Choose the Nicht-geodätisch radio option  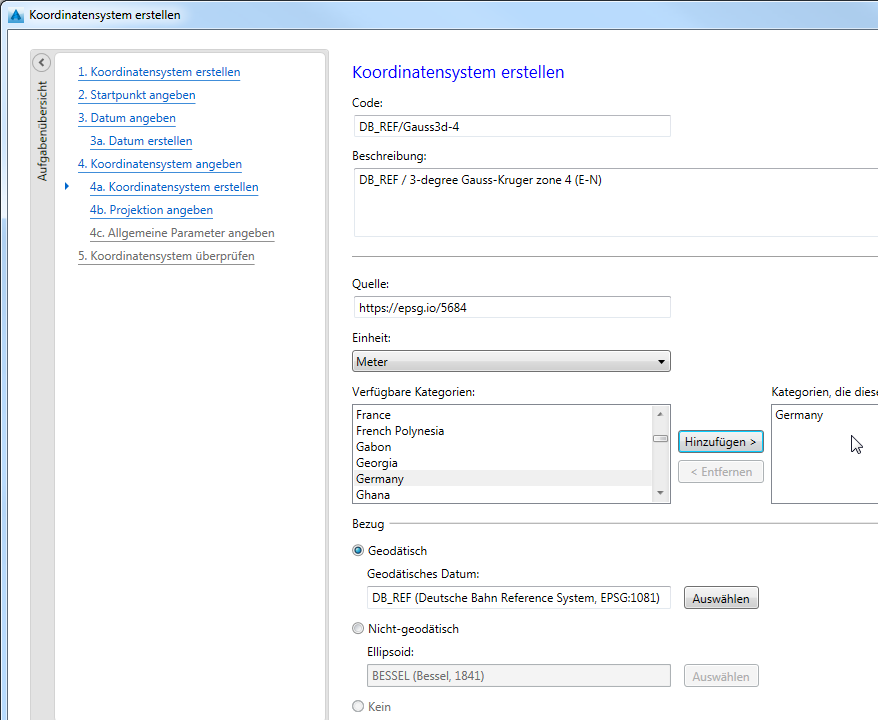click(359, 629)
